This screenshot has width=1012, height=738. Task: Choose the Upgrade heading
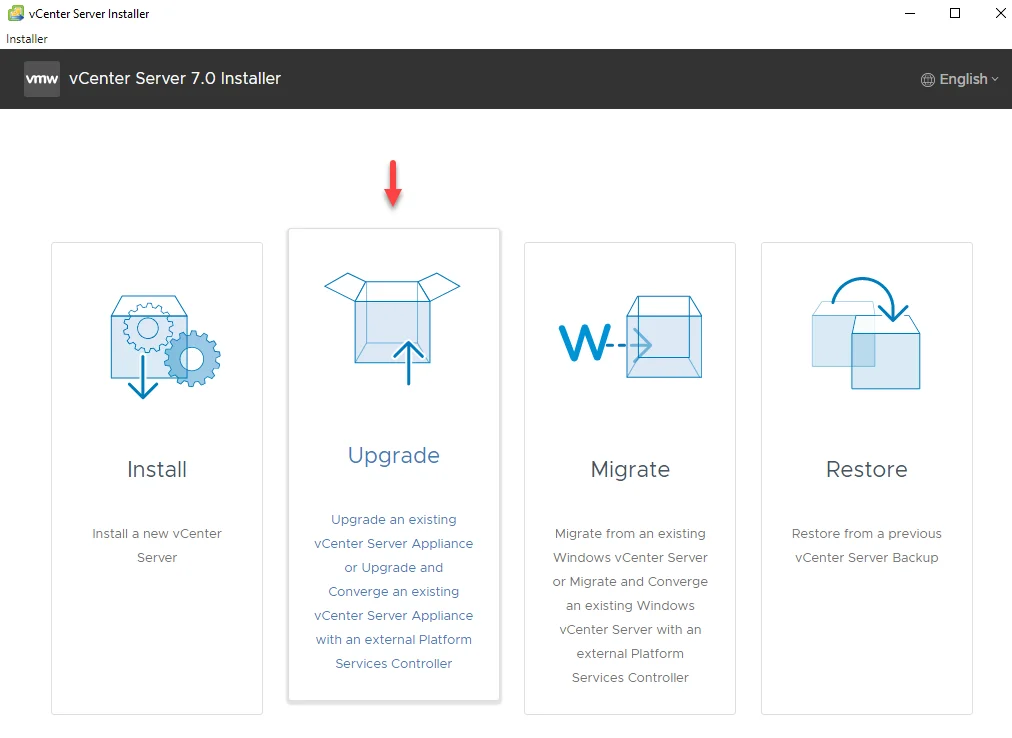pos(394,456)
